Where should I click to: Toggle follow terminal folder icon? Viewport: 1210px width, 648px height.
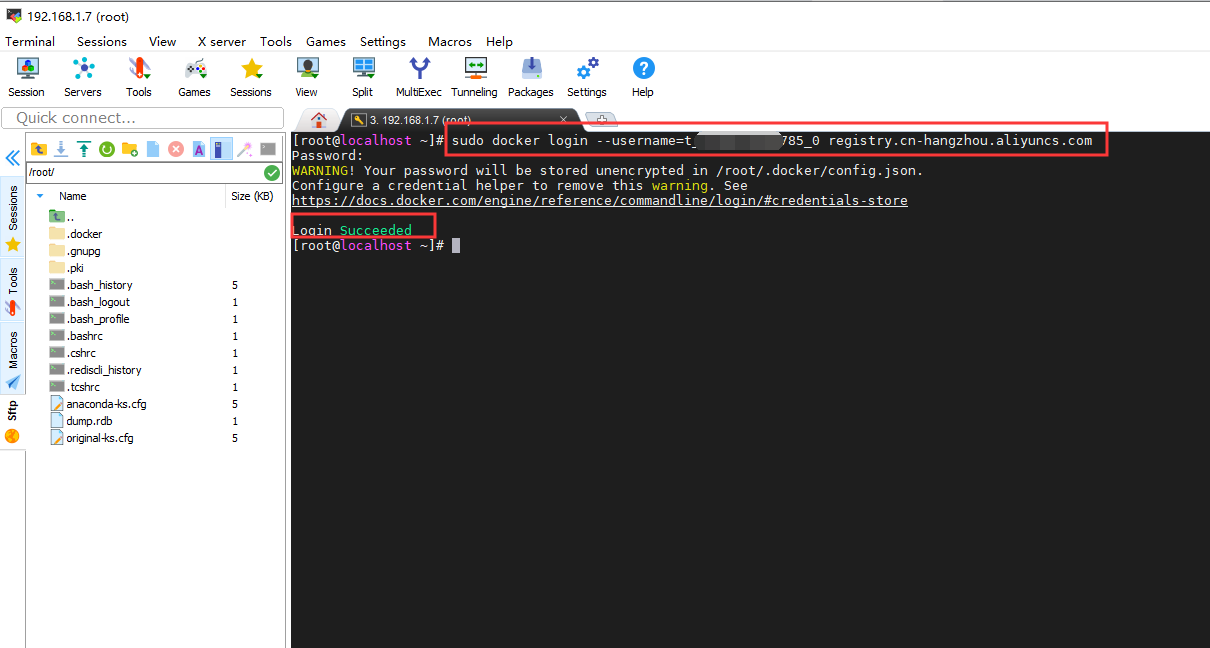(221, 149)
